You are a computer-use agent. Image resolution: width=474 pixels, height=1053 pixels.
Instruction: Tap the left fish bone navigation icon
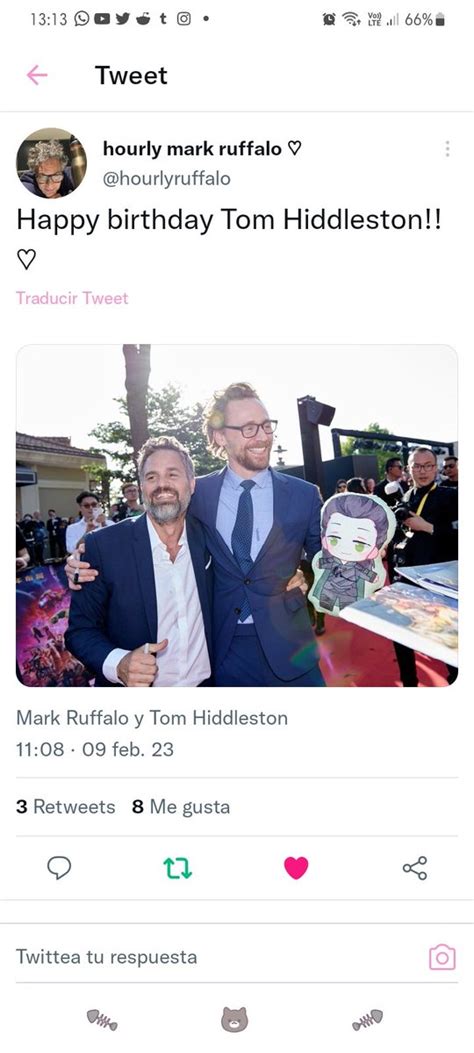(102, 1020)
